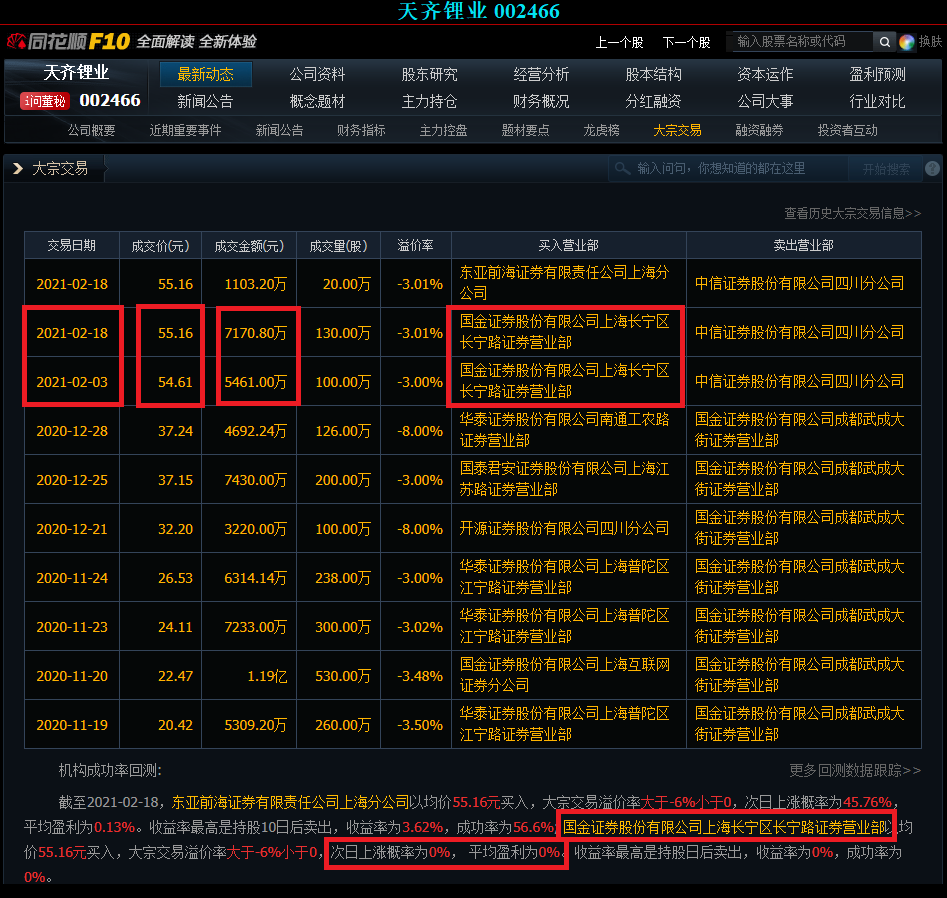Focus the stock name or code input field
Screen dimensions: 947x898
pyautogui.click(x=800, y=42)
